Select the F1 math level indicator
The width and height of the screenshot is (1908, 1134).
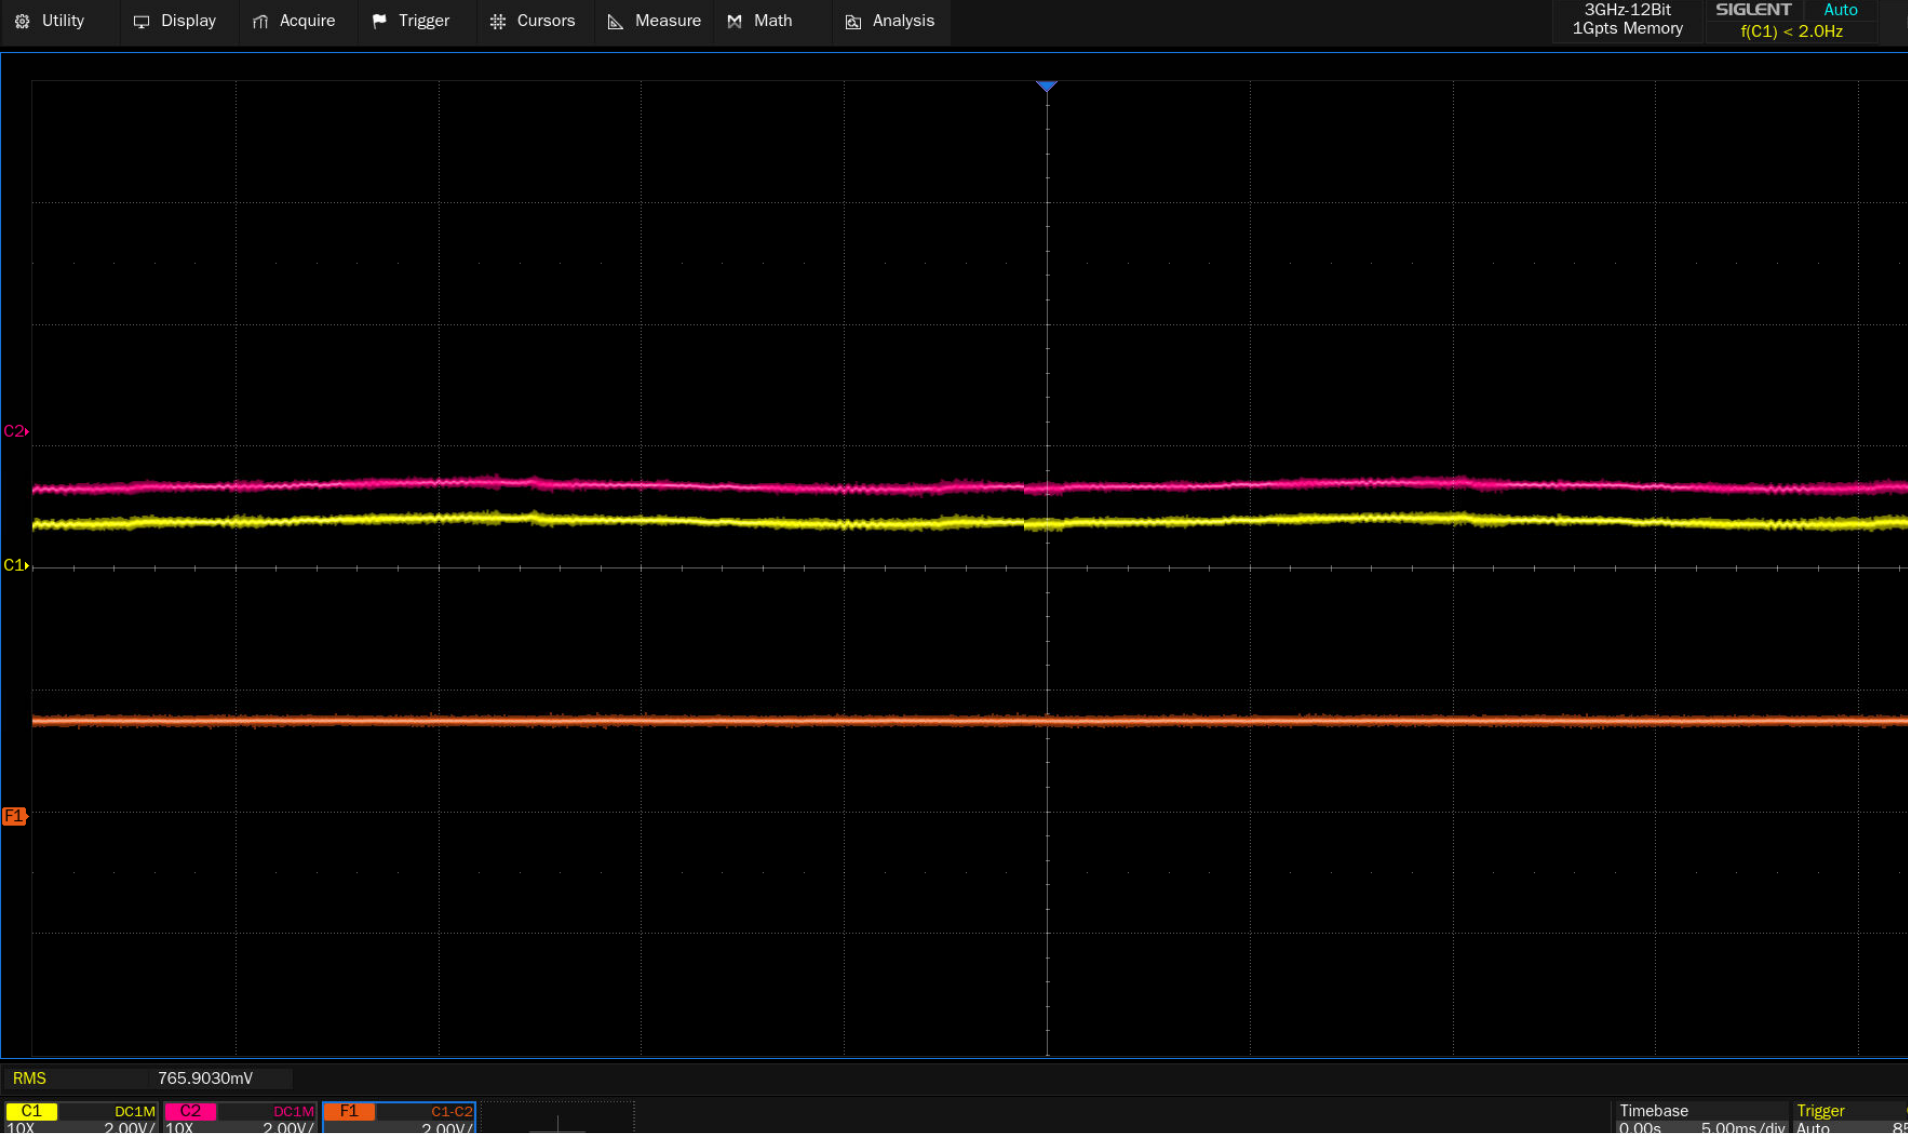tap(15, 816)
